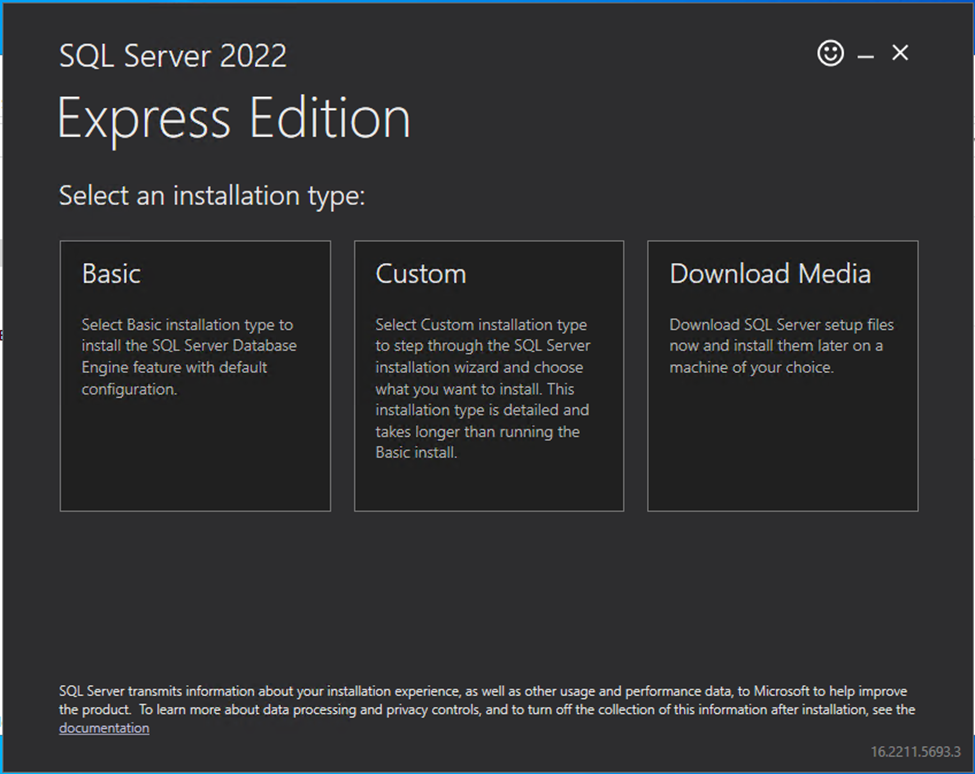Click the smiley face feedback icon

click(x=830, y=54)
